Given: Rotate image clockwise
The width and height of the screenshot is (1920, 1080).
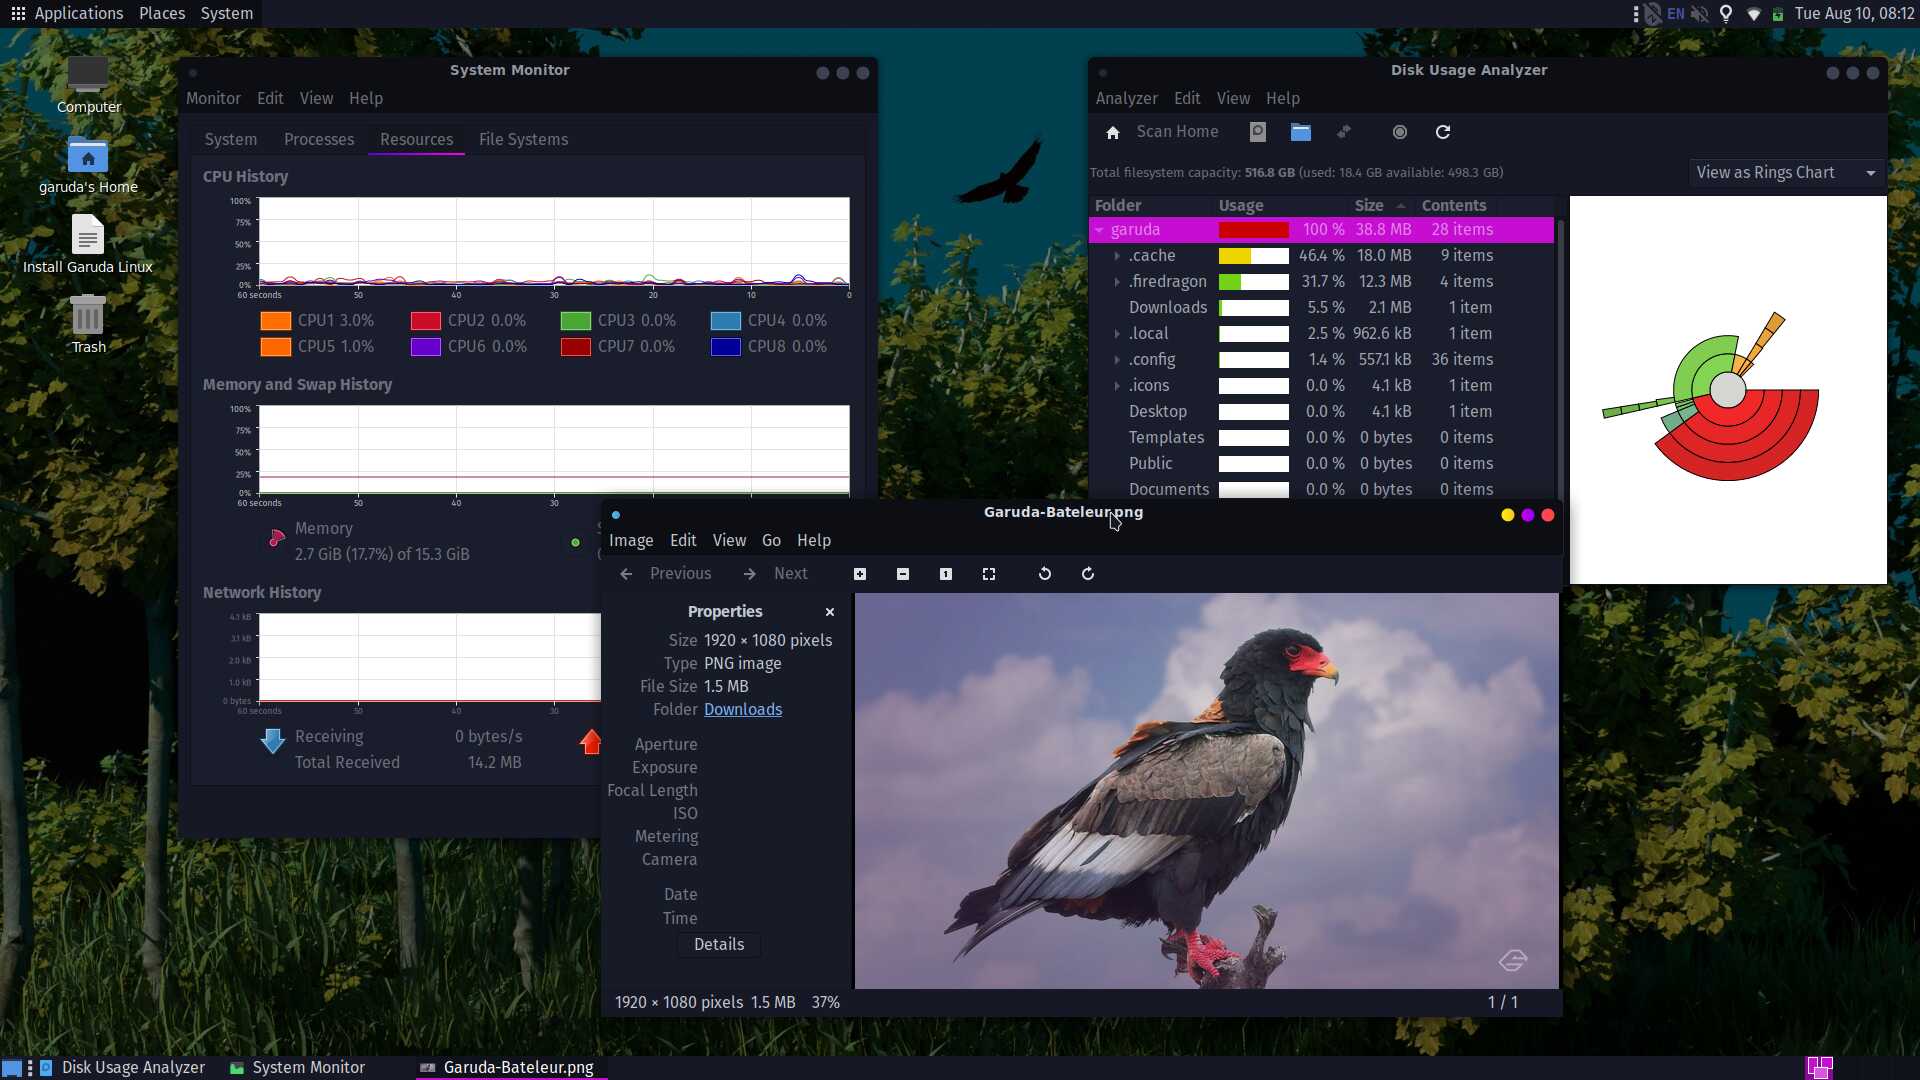Looking at the screenshot, I should coord(1088,574).
